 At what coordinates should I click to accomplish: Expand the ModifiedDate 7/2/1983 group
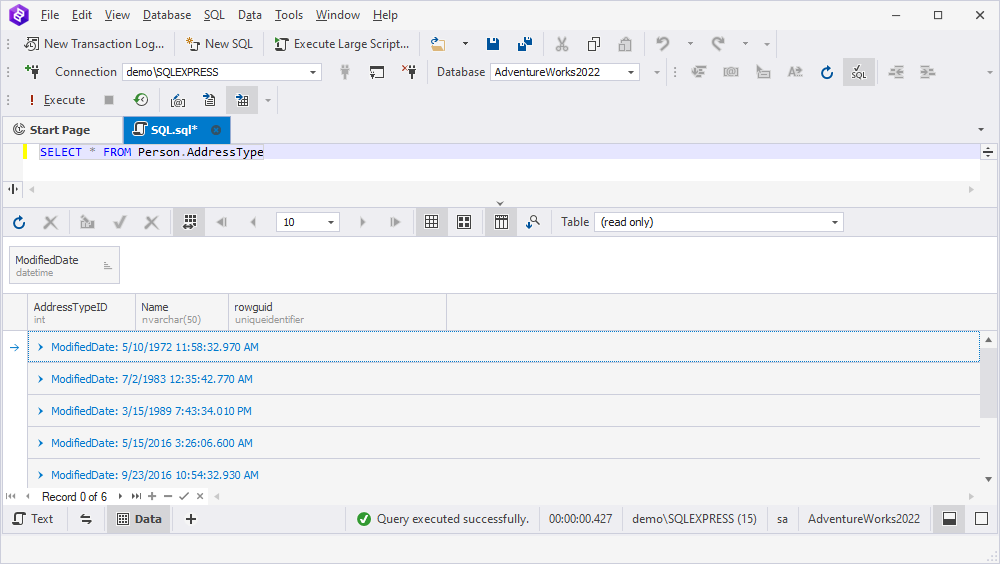[x=41, y=379]
